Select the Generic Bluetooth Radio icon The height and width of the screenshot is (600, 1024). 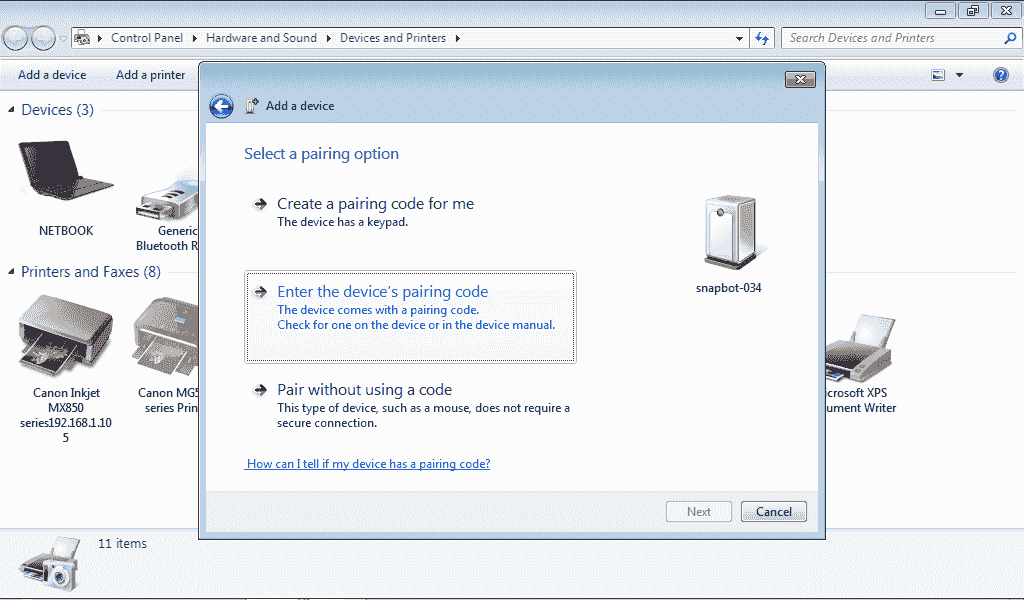tap(167, 199)
